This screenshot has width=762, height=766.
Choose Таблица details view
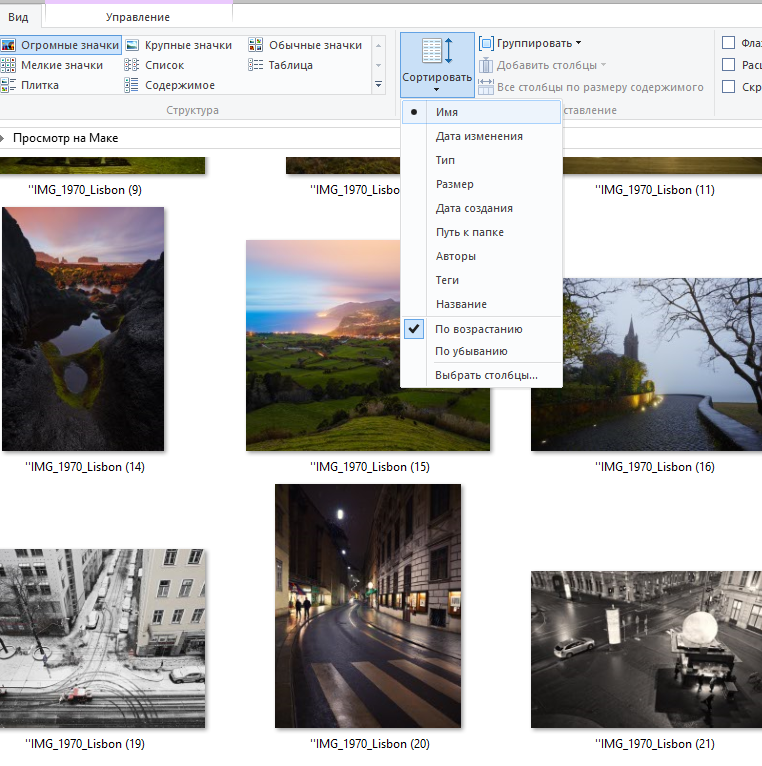[x=290, y=65]
